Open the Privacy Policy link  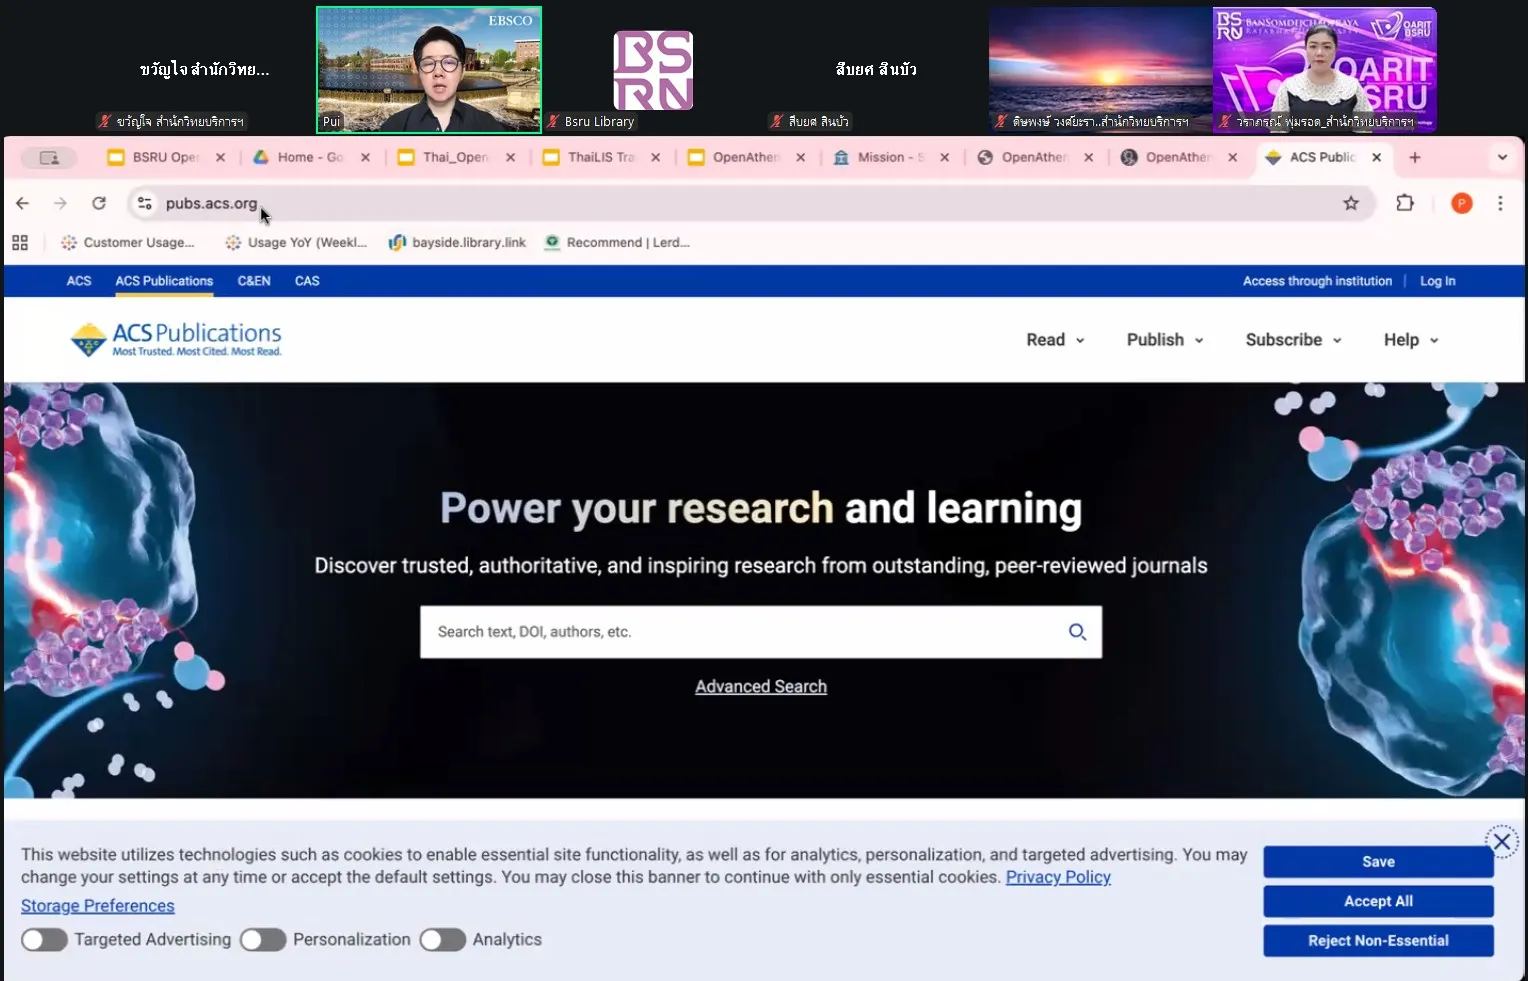[x=1058, y=877]
